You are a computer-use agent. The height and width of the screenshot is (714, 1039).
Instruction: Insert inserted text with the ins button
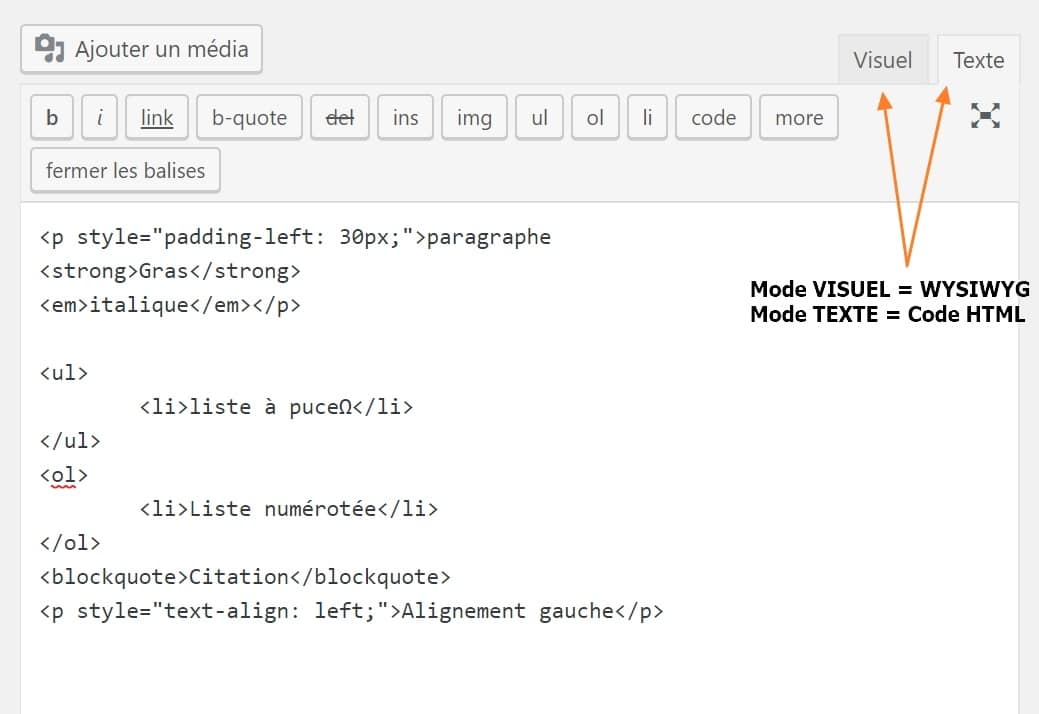[x=404, y=117]
